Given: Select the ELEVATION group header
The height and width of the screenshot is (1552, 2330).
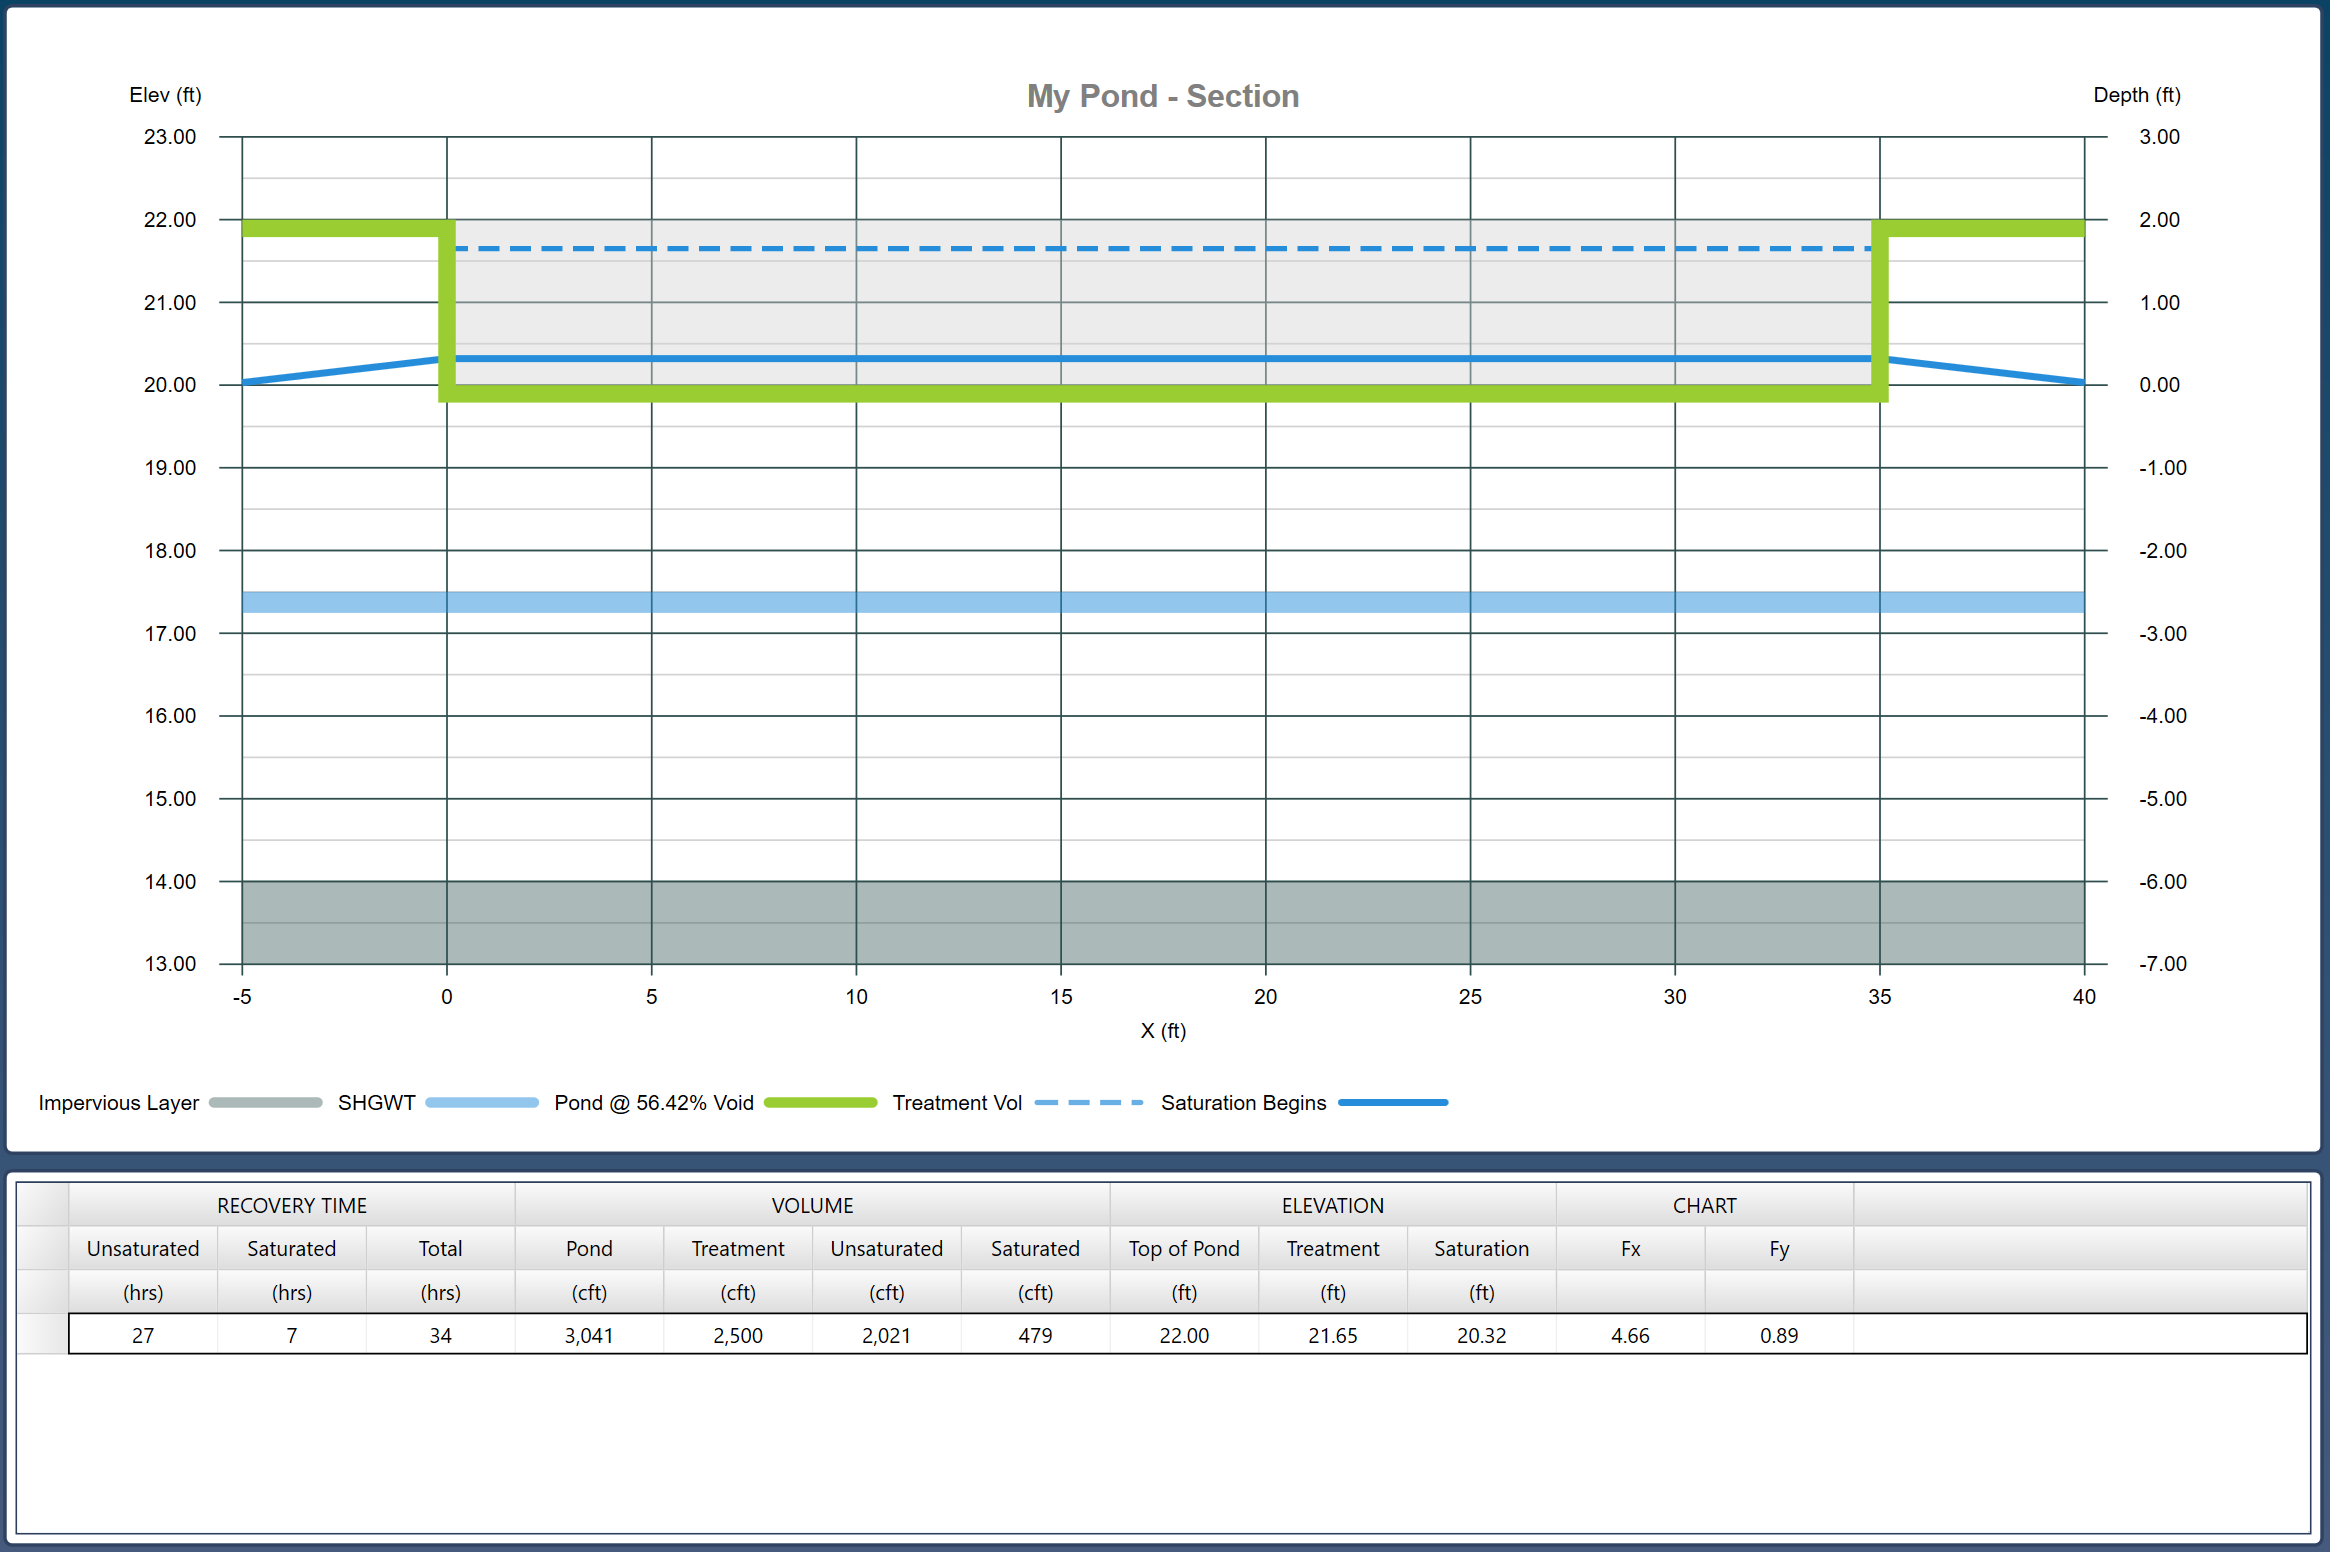Looking at the screenshot, I should point(1333,1205).
